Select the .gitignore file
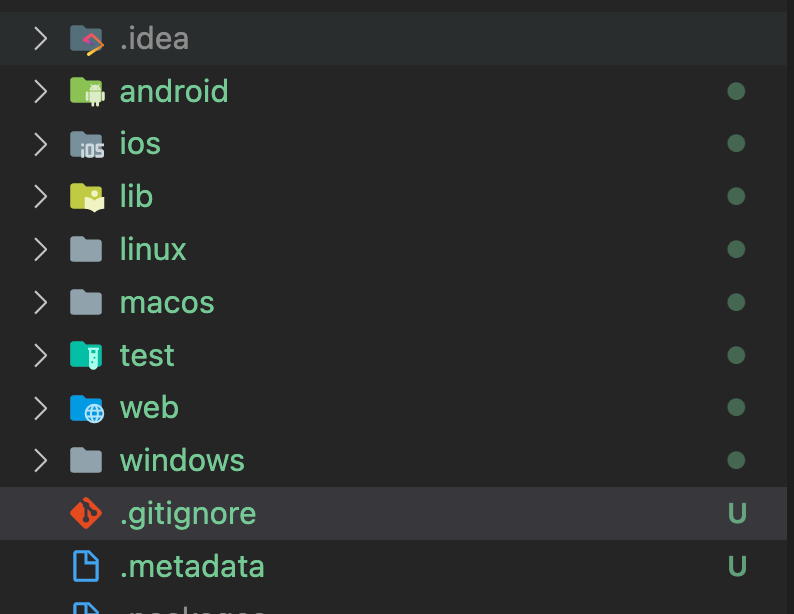This screenshot has width=794, height=614. [393, 513]
